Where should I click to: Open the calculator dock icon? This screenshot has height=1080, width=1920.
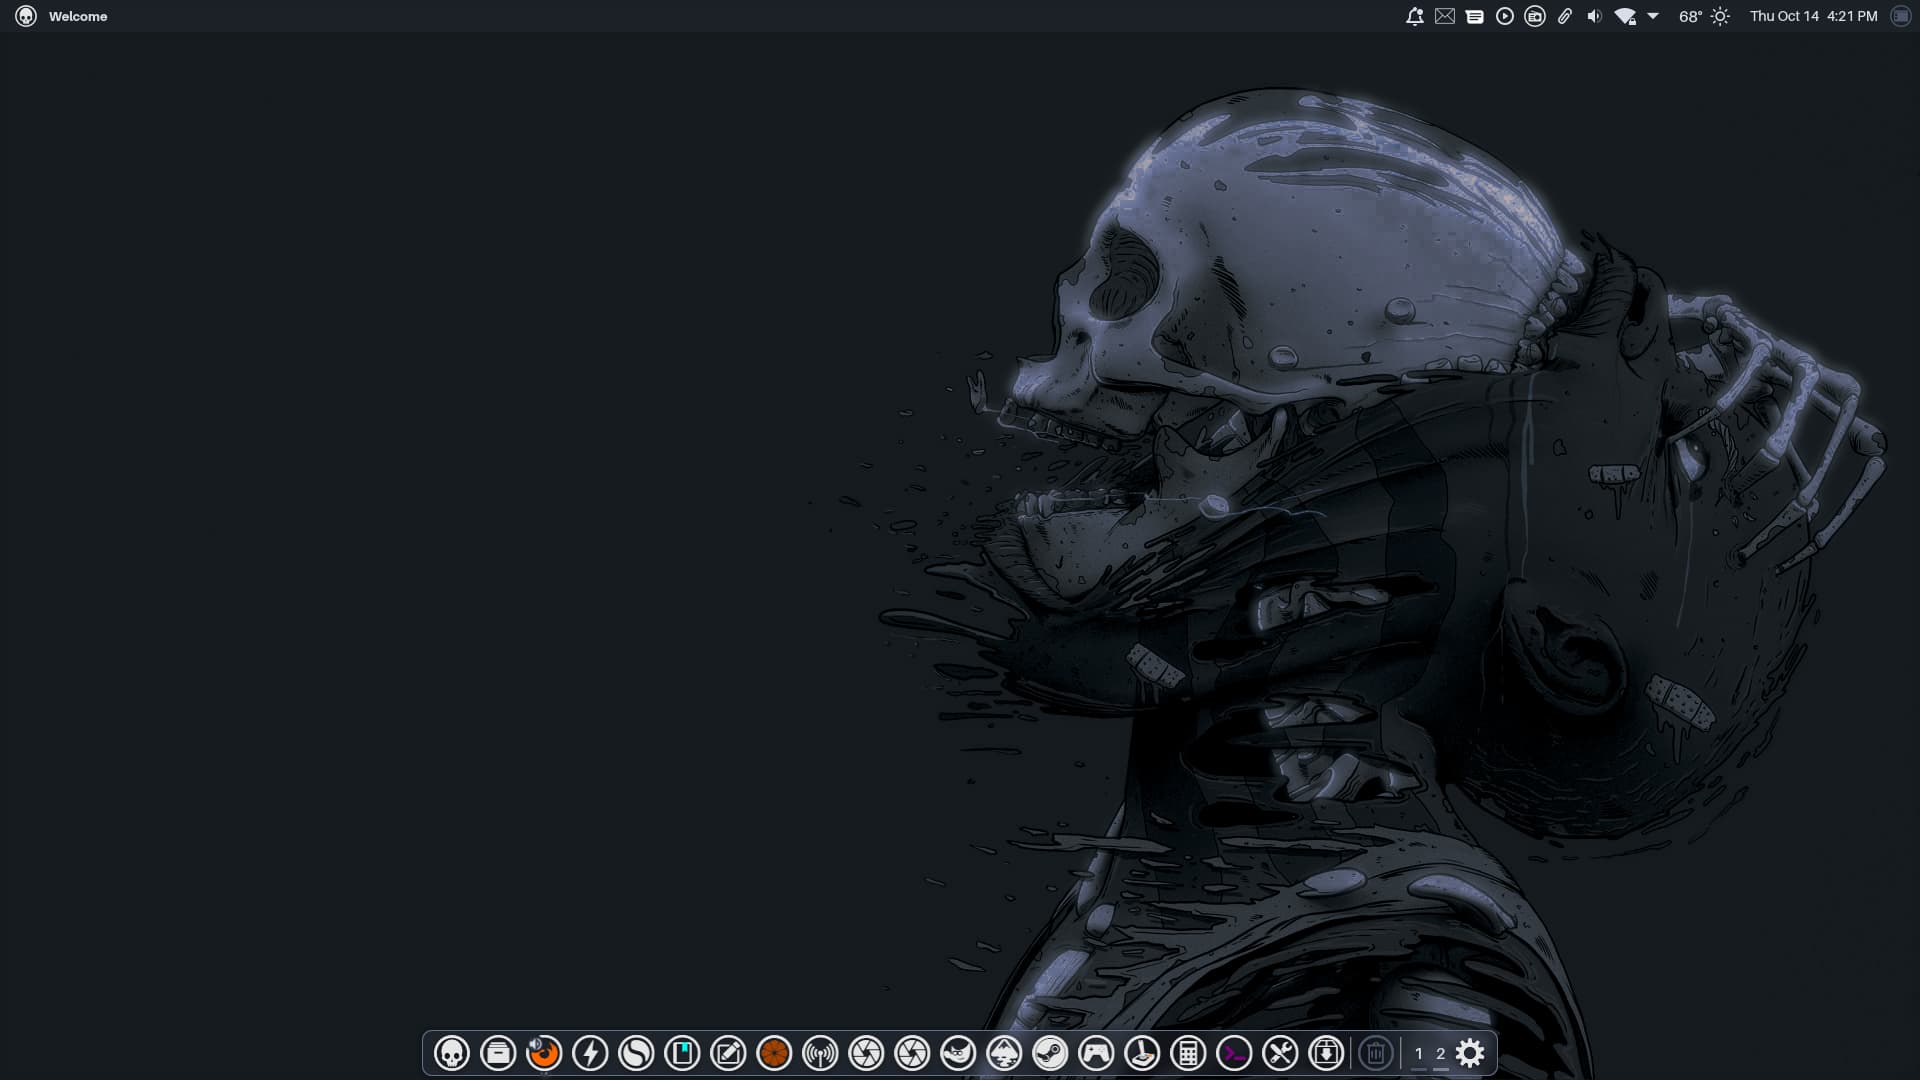tap(1188, 1053)
